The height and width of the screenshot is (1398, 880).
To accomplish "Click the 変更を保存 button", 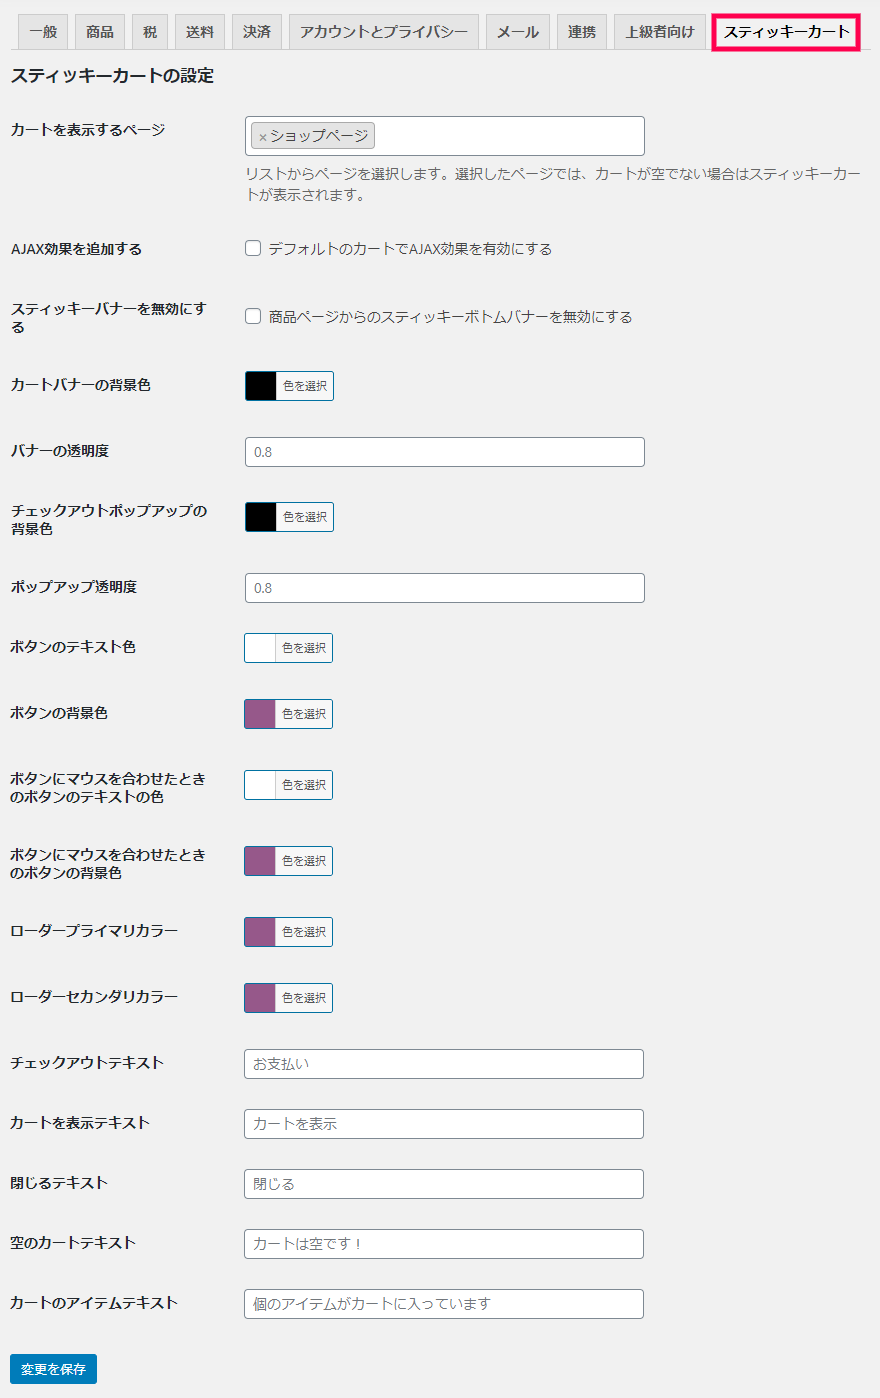I will (53, 1369).
